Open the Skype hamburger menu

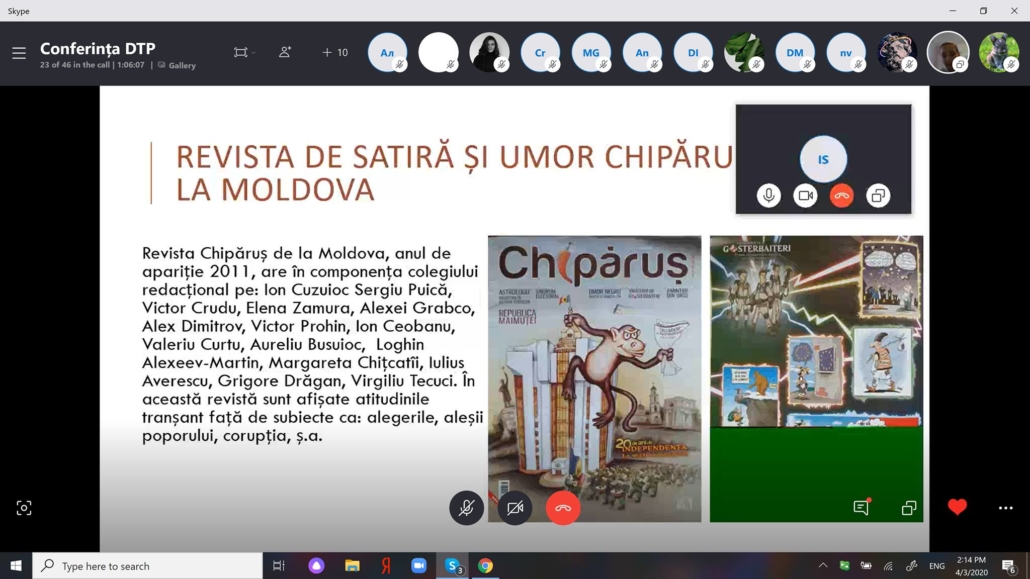tap(18, 53)
